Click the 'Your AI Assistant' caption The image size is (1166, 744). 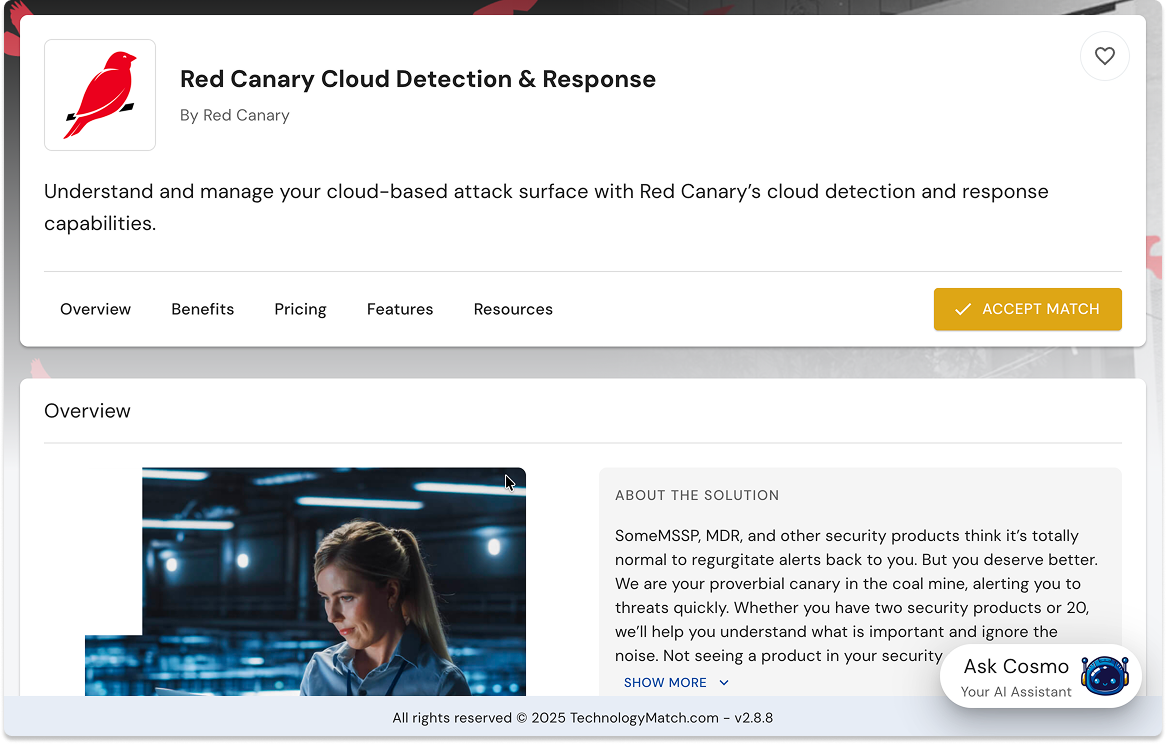click(1016, 692)
